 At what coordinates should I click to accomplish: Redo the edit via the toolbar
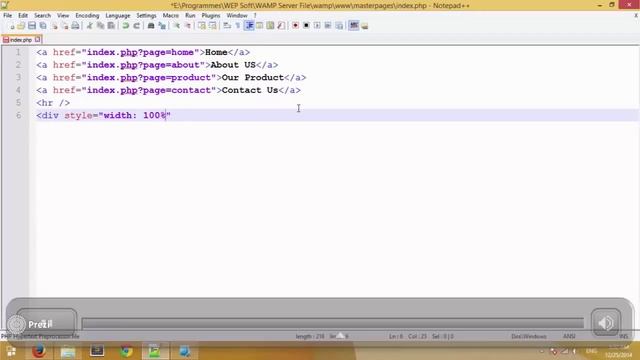(x=137, y=26)
